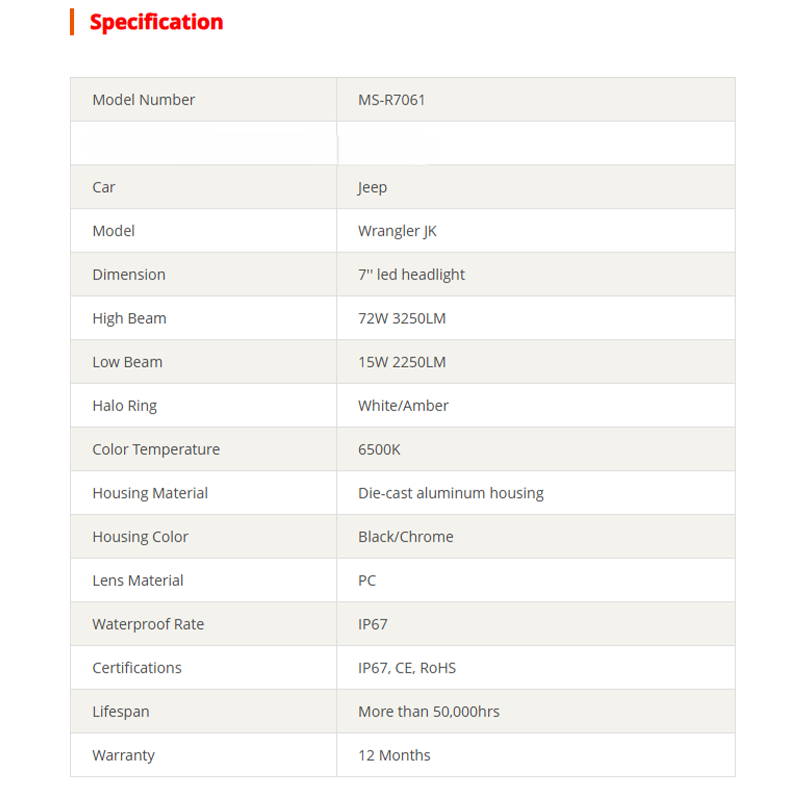
Task: Select the Die-cast aluminum housing text
Action: point(451,493)
